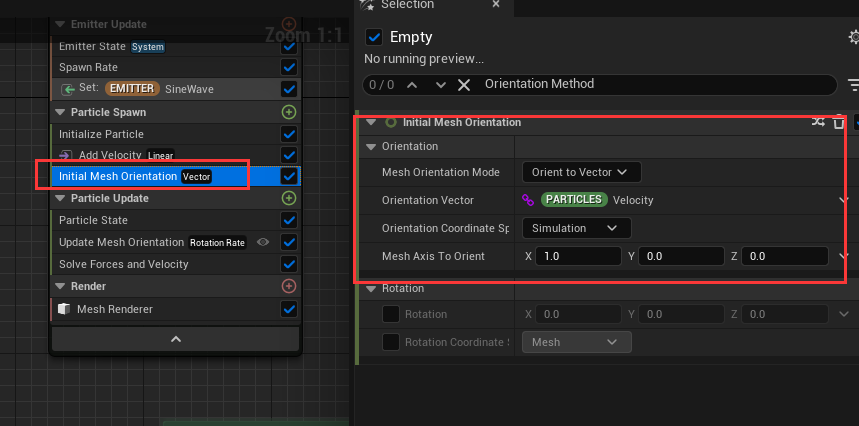The width and height of the screenshot is (859, 426).
Task: Toggle the Empty emitter checkbox
Action: [x=375, y=37]
